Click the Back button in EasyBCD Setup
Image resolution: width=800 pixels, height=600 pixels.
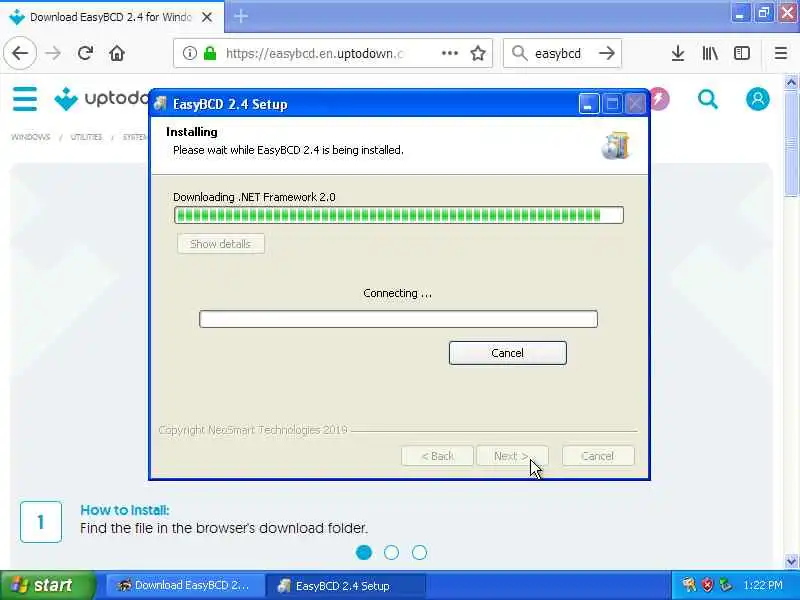point(437,456)
